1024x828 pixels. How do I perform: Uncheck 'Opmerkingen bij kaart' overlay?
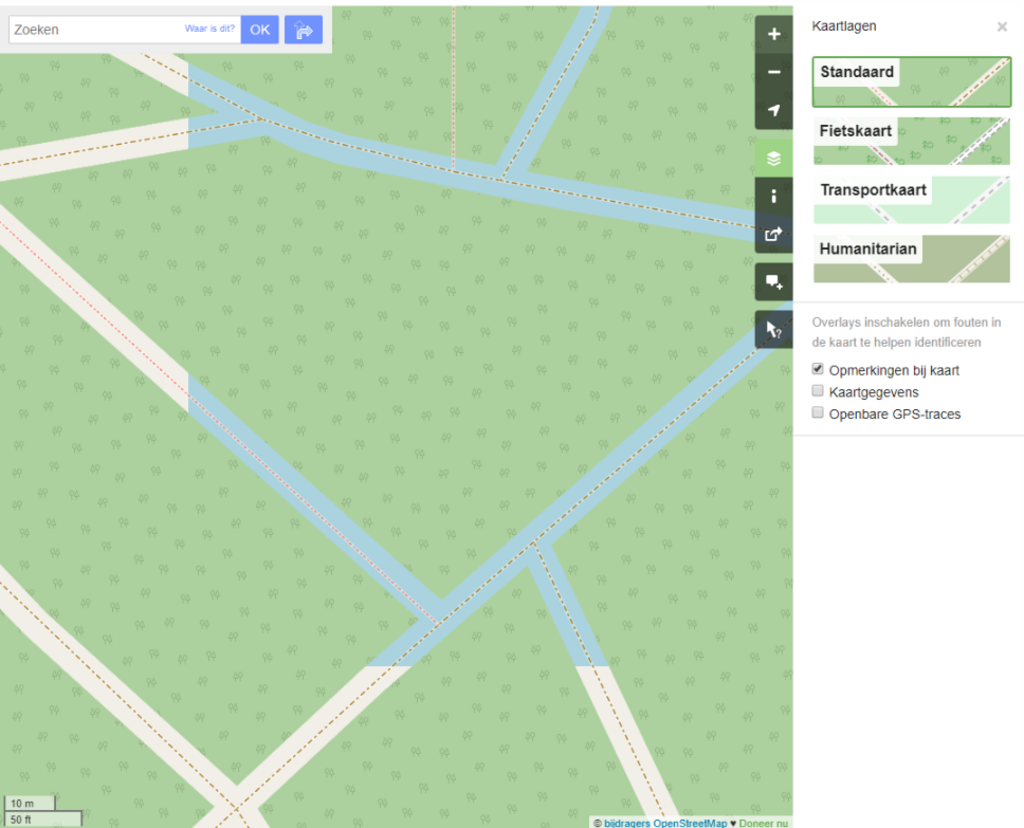tap(818, 369)
